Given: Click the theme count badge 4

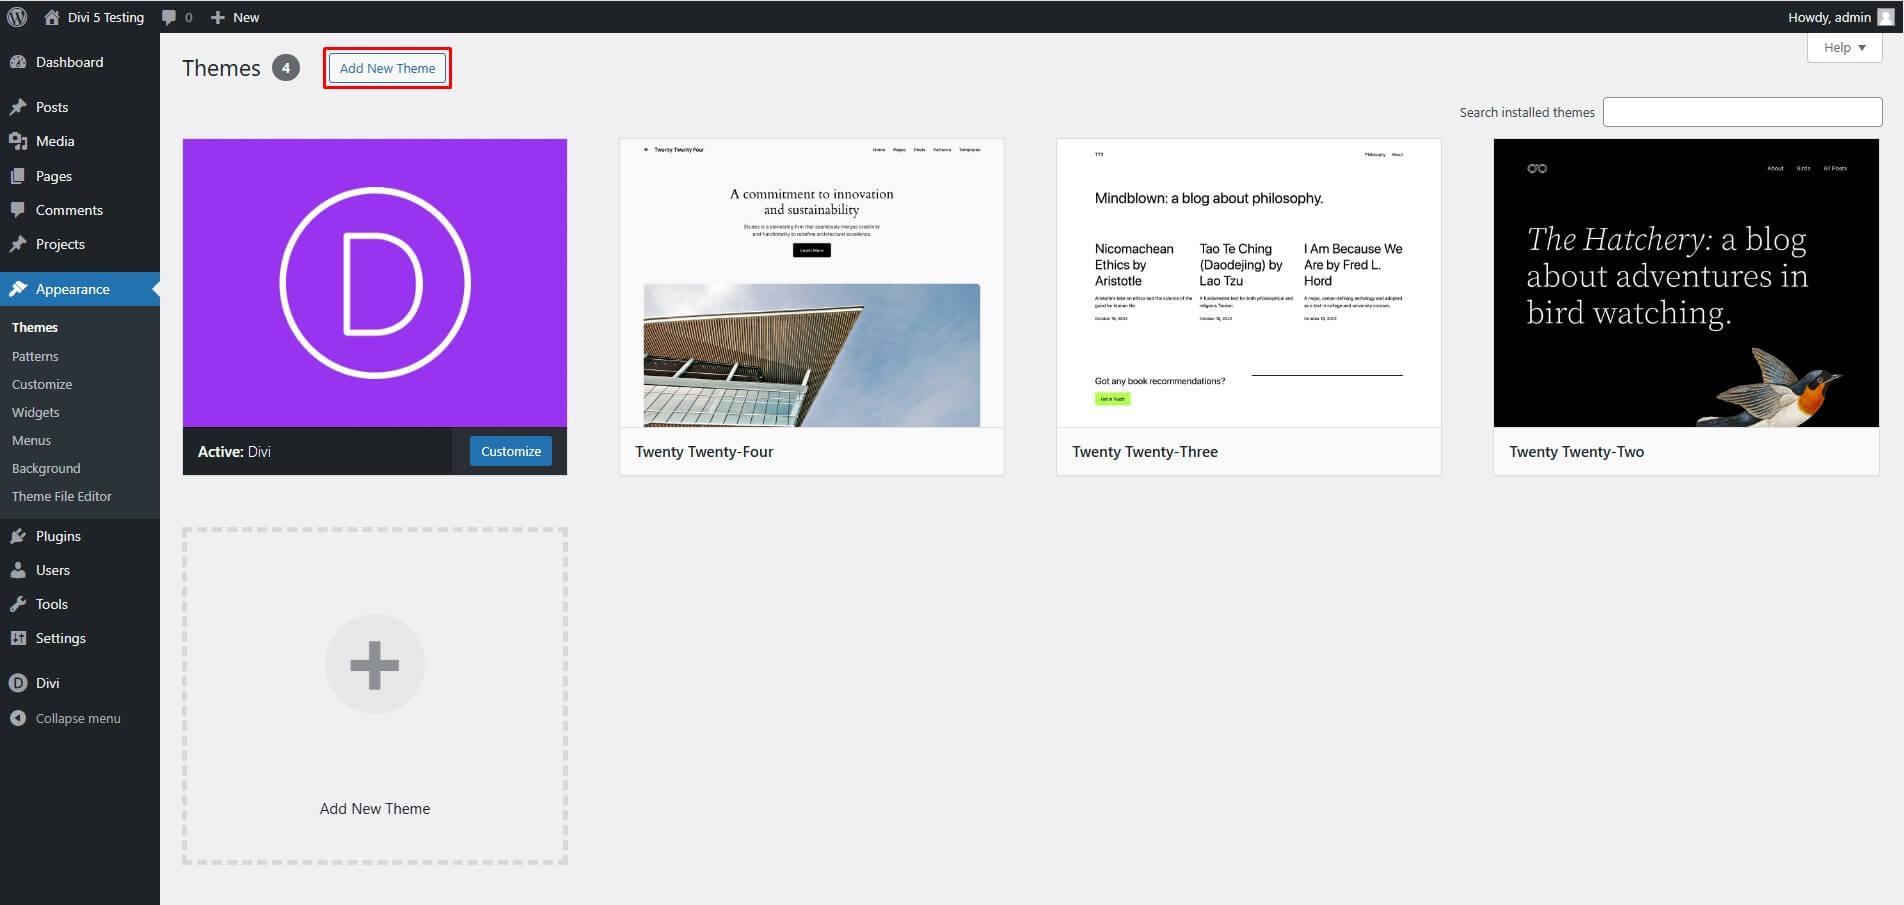Looking at the screenshot, I should point(286,68).
